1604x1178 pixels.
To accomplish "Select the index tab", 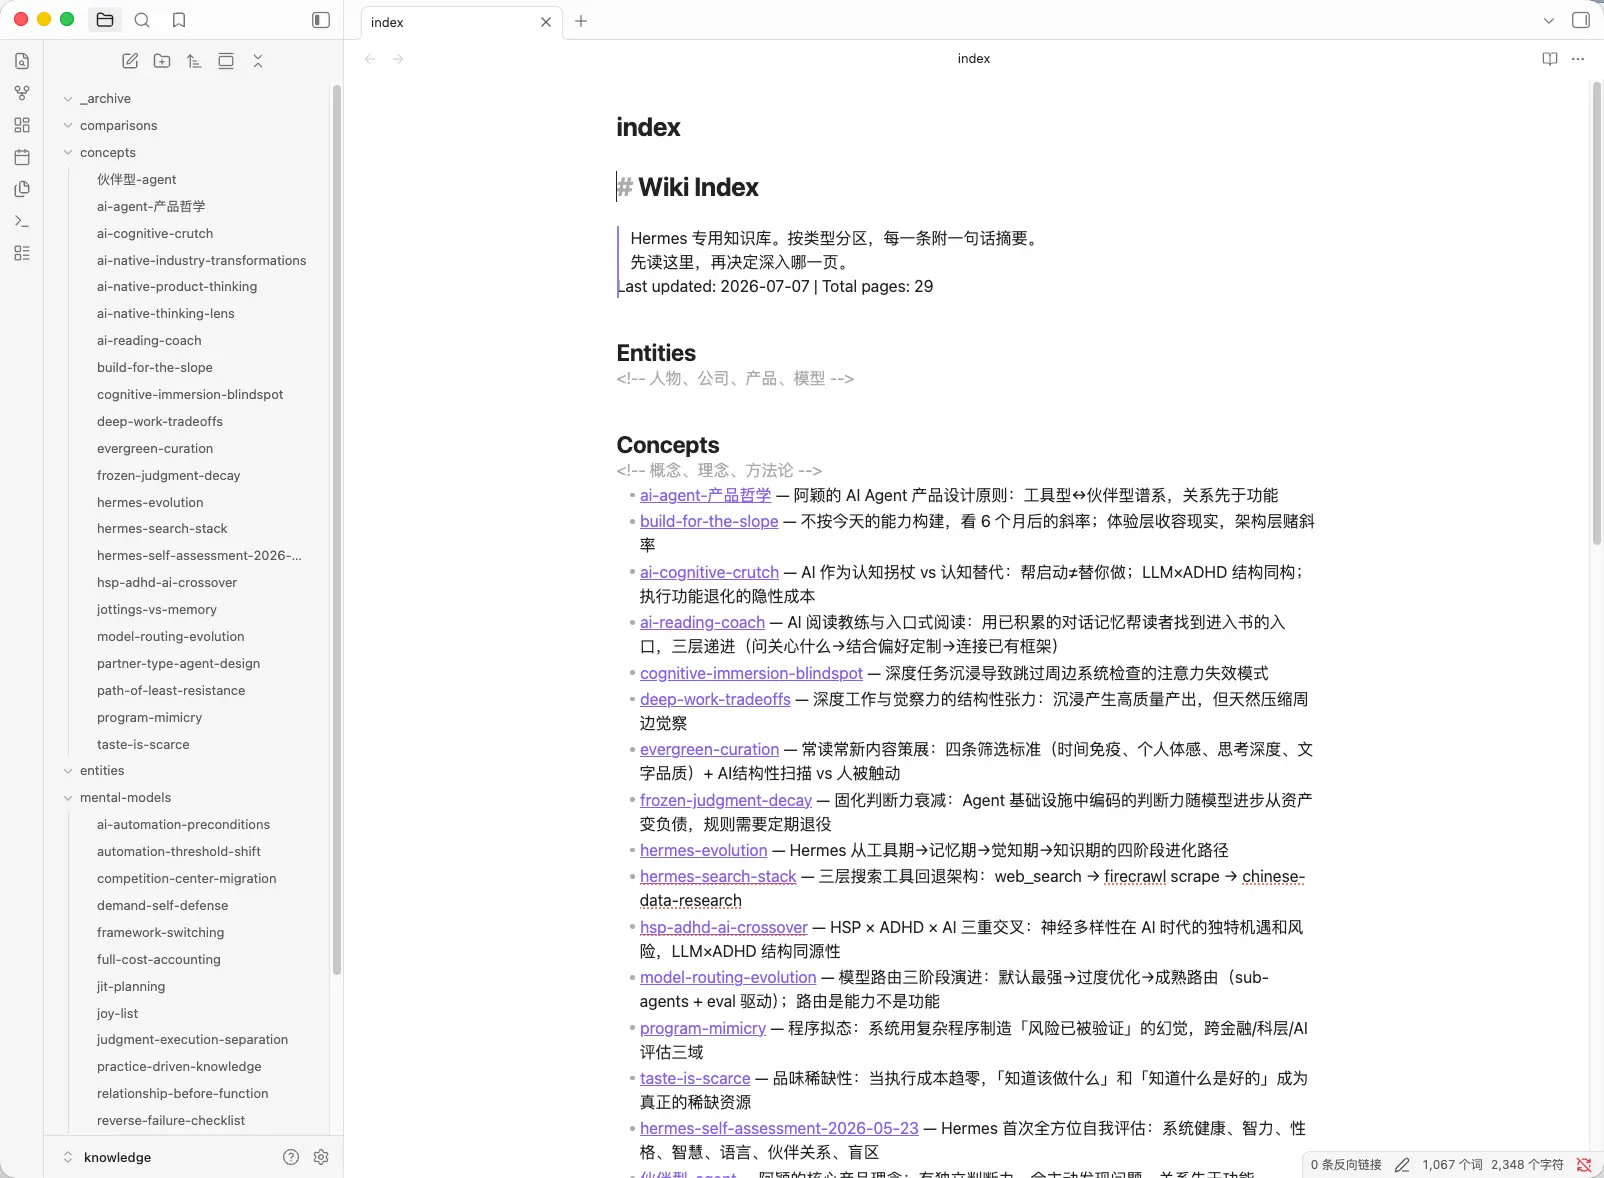I will tap(453, 22).
